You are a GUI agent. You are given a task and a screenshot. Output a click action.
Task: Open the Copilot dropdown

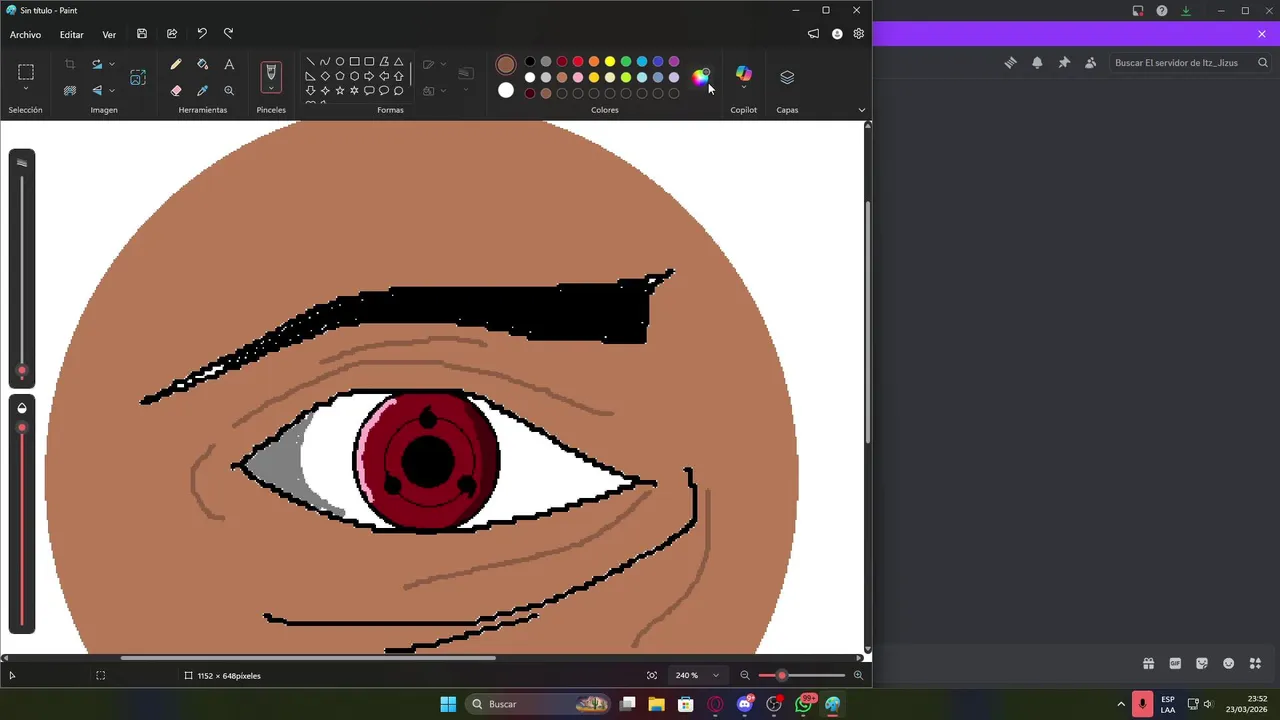(743, 87)
